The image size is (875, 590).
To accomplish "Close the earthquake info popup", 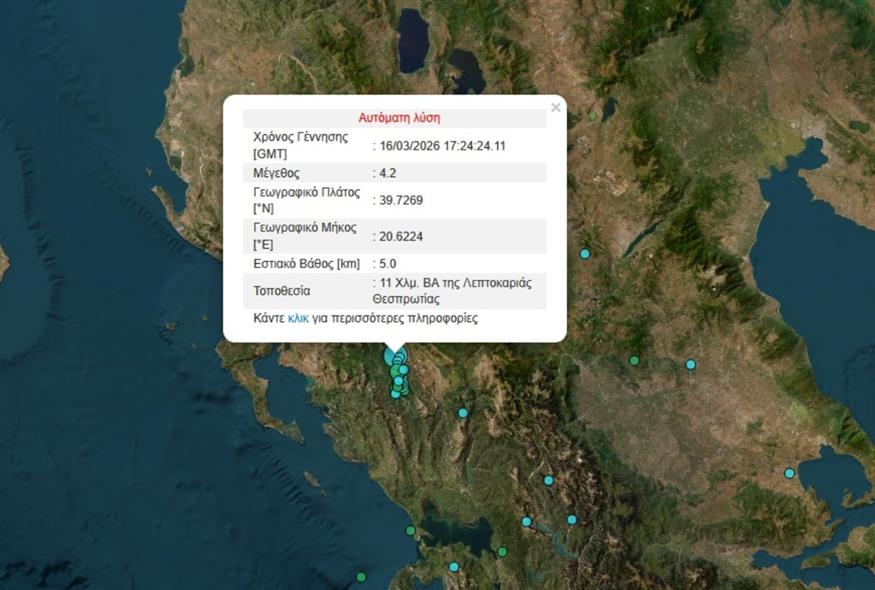I will [556, 108].
